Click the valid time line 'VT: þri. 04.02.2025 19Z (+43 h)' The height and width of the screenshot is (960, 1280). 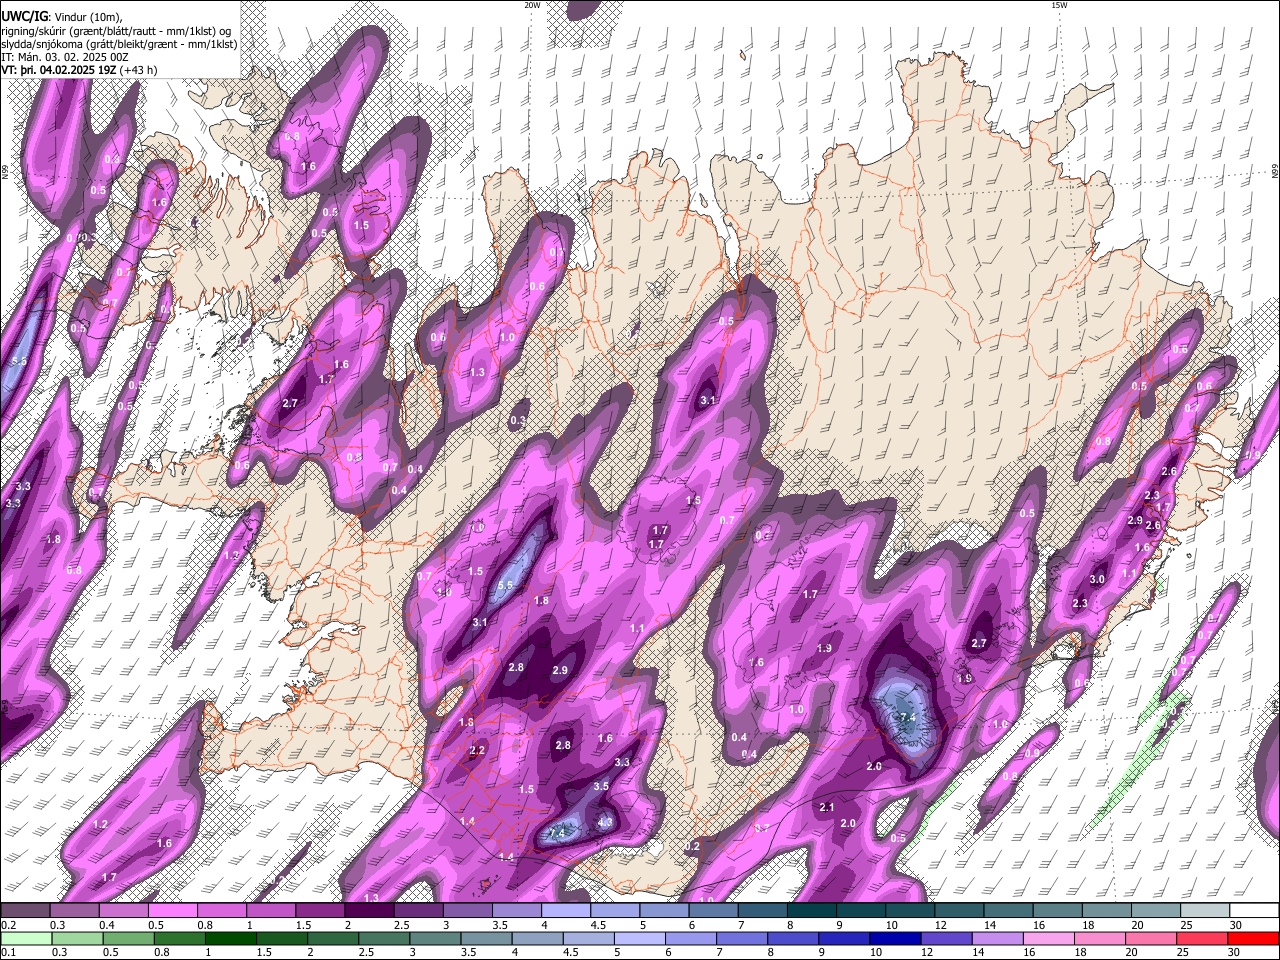click(x=78, y=70)
